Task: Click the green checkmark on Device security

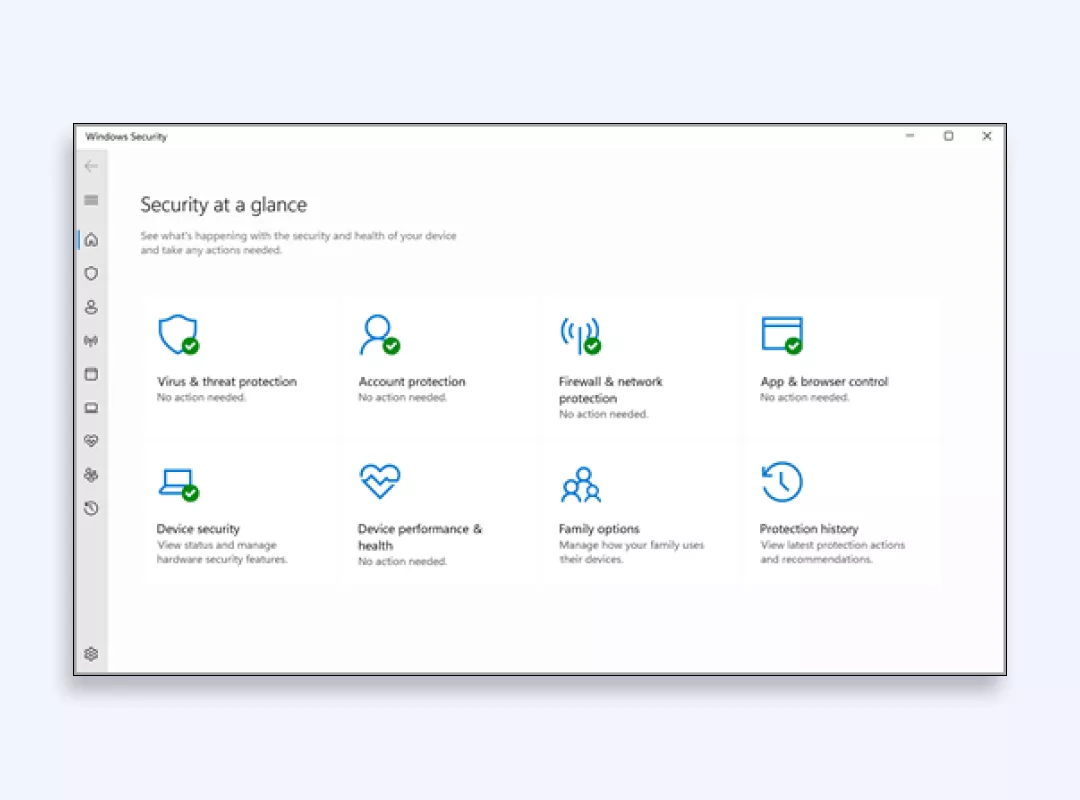Action: point(190,493)
